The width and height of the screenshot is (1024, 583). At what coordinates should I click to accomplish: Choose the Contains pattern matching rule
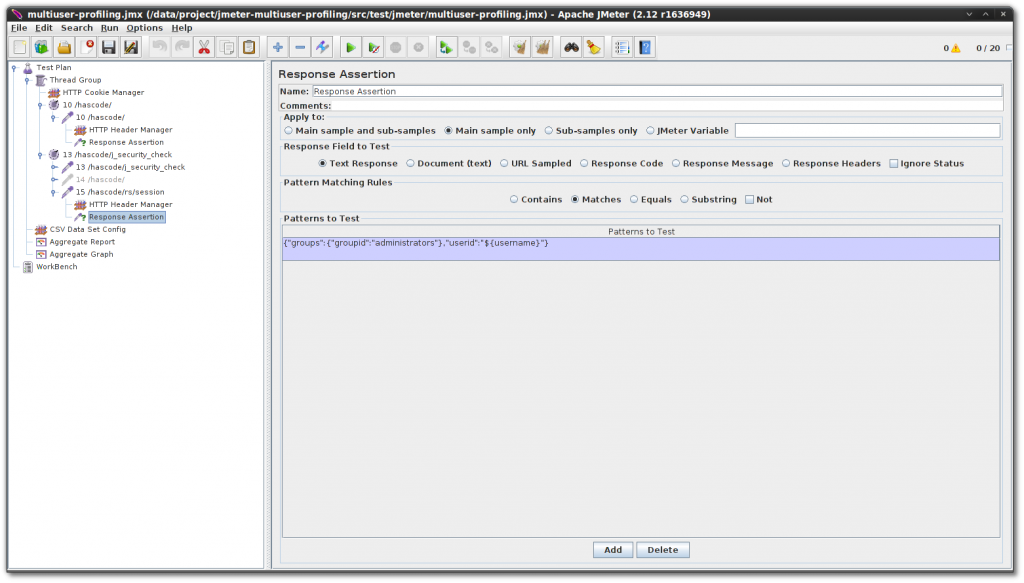pyautogui.click(x=514, y=199)
